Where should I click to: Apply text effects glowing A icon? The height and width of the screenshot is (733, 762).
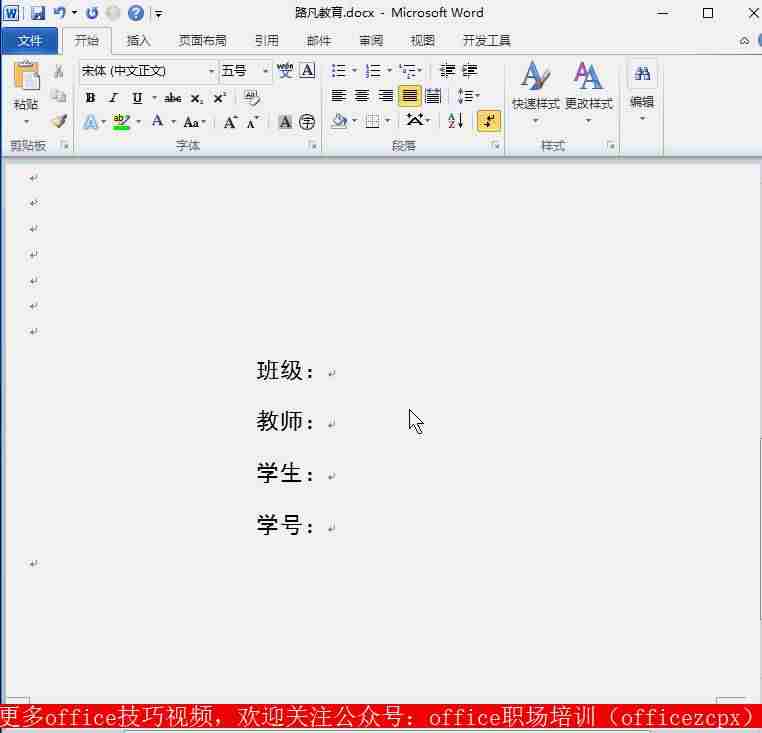pyautogui.click(x=90, y=122)
